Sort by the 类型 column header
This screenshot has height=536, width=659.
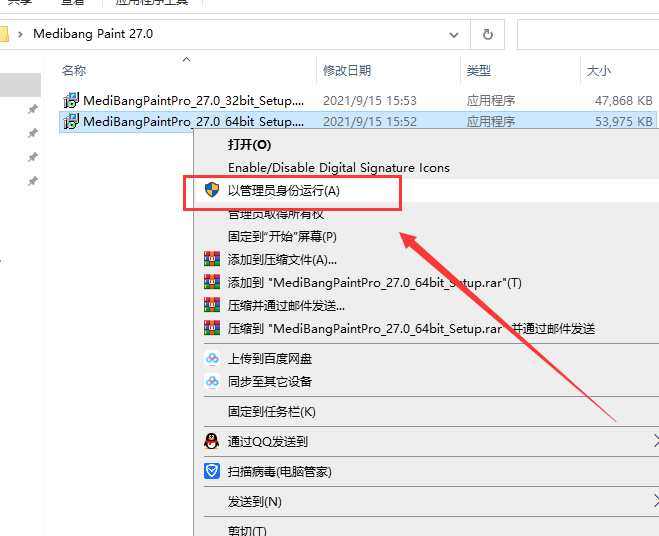click(x=478, y=70)
